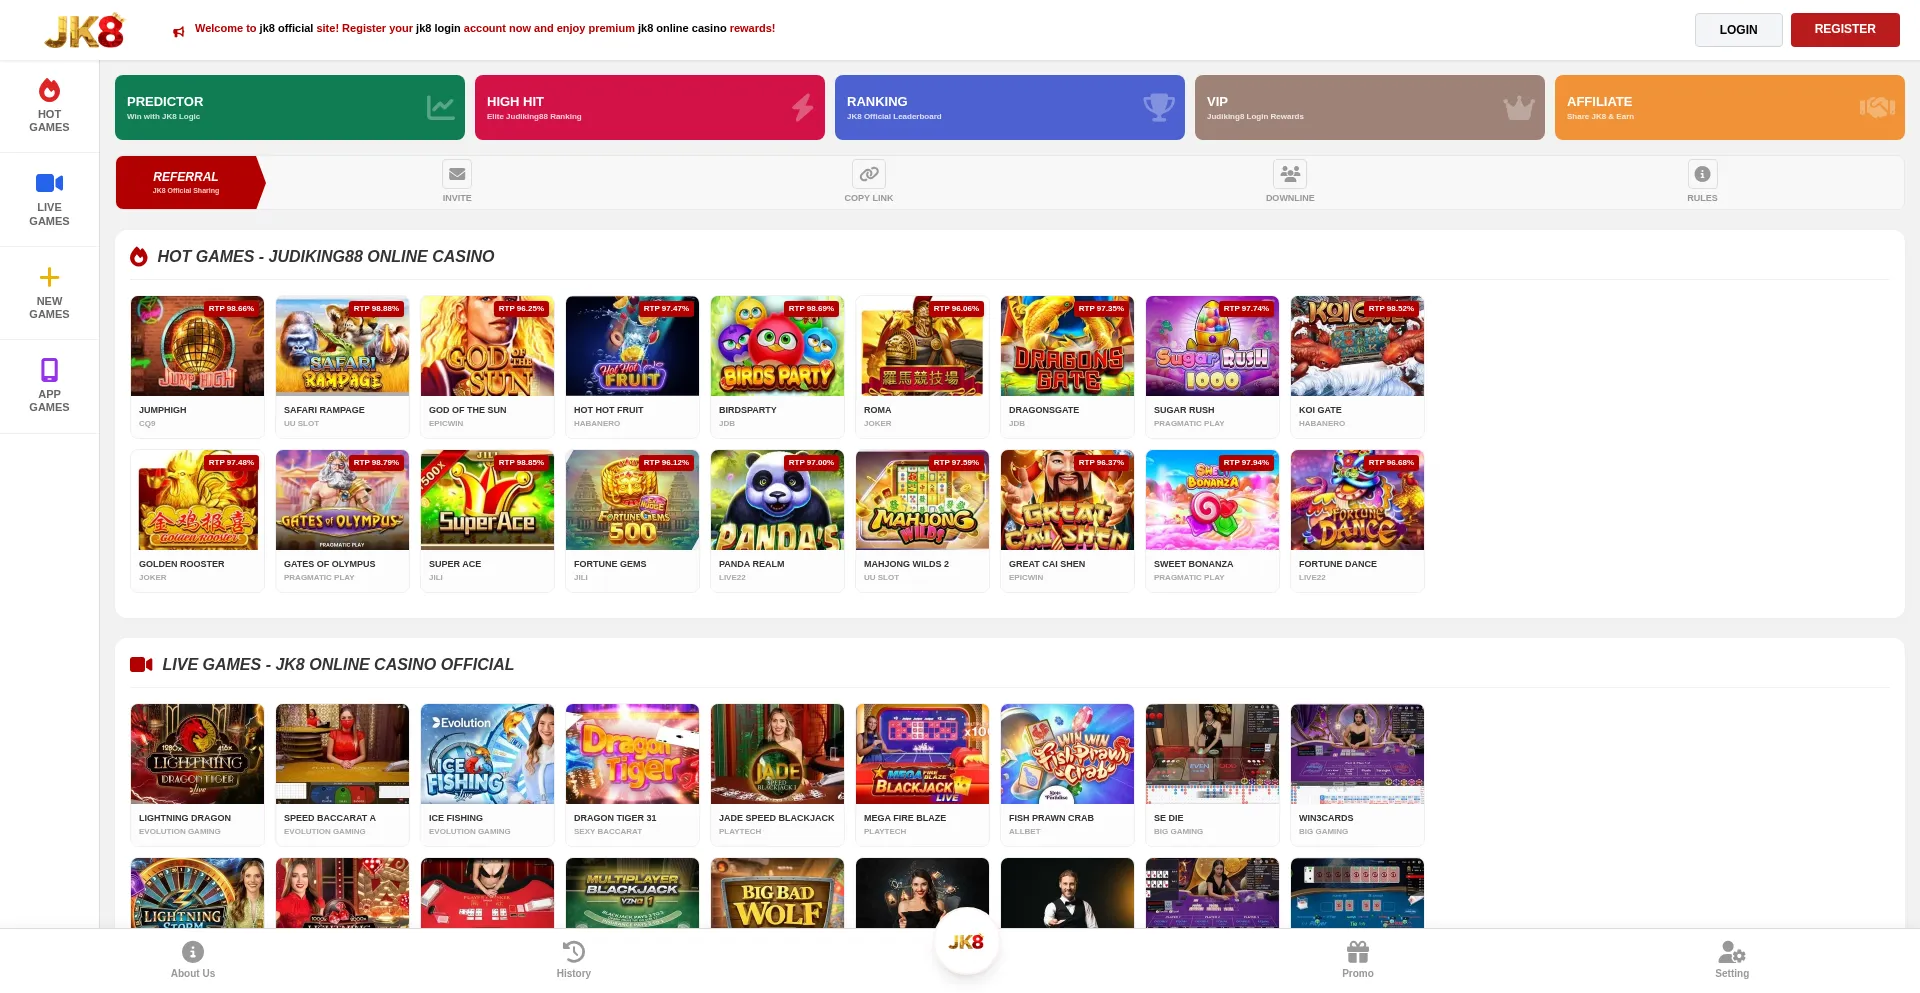This screenshot has height=993, width=1920.
Task: Open the Roma game thumbnail
Action: pos(922,346)
